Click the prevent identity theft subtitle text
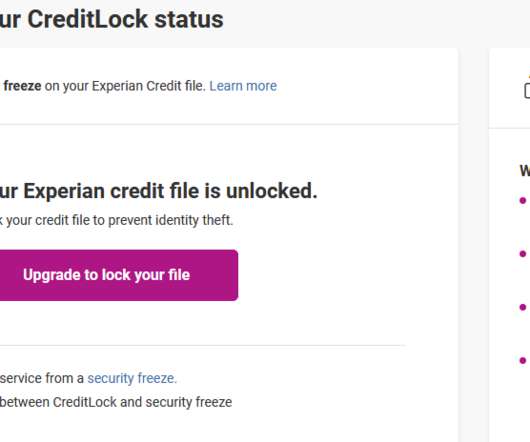This screenshot has height=442, width=530. pos(116,220)
